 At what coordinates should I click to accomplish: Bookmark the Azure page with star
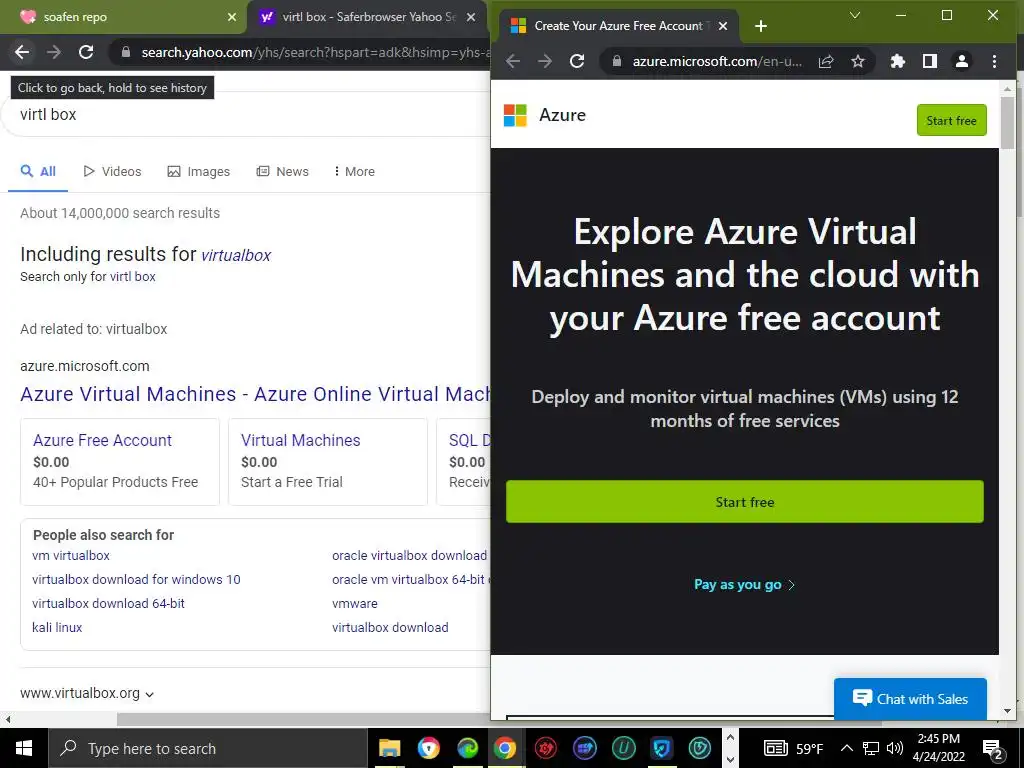pos(857,61)
